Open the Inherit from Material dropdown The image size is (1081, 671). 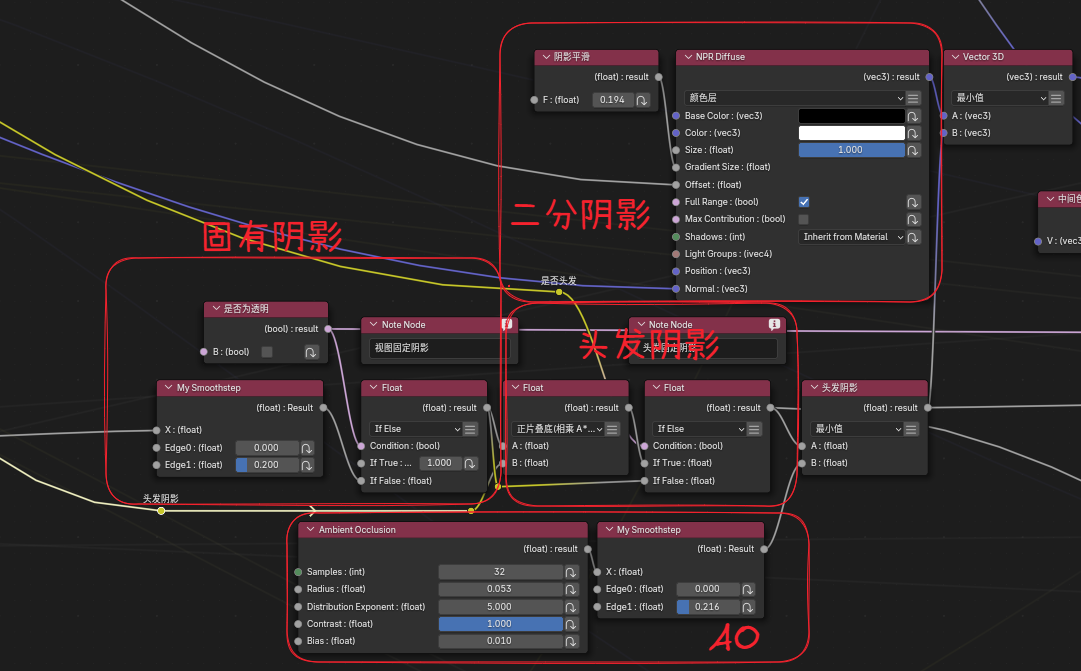(x=852, y=237)
